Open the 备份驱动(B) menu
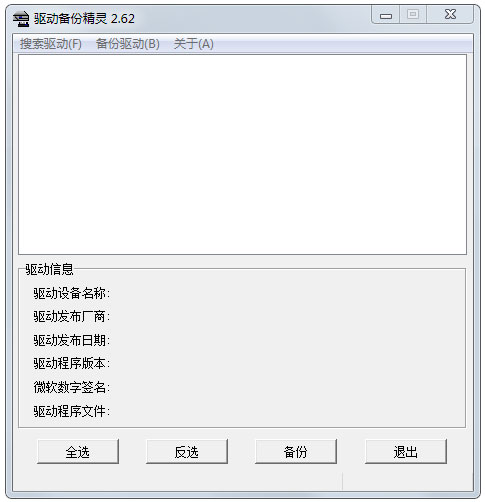Viewport: 485px width, 502px height. 128,44
